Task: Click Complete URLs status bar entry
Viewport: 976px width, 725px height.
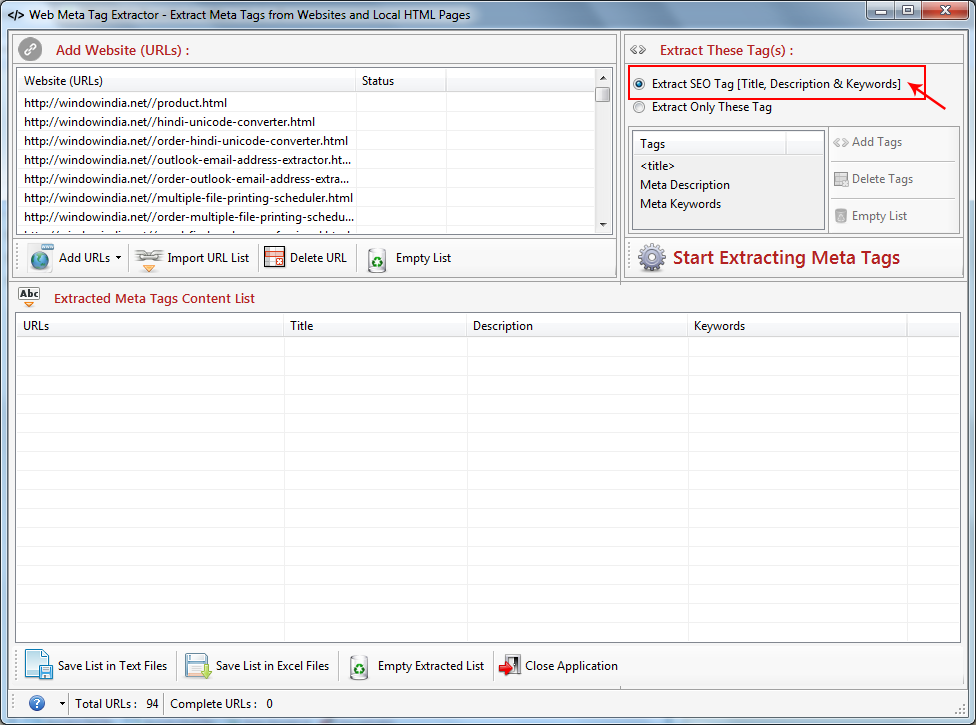Action: coord(221,704)
